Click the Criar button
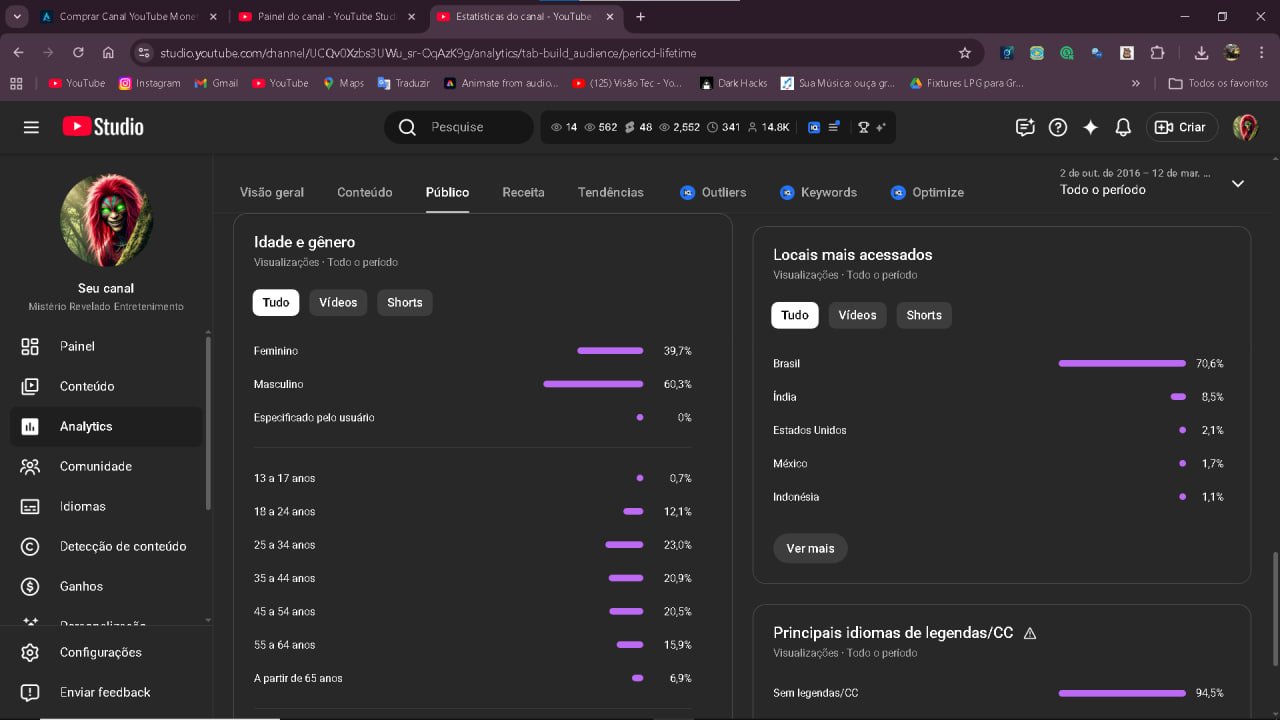This screenshot has width=1280, height=720. point(1182,127)
